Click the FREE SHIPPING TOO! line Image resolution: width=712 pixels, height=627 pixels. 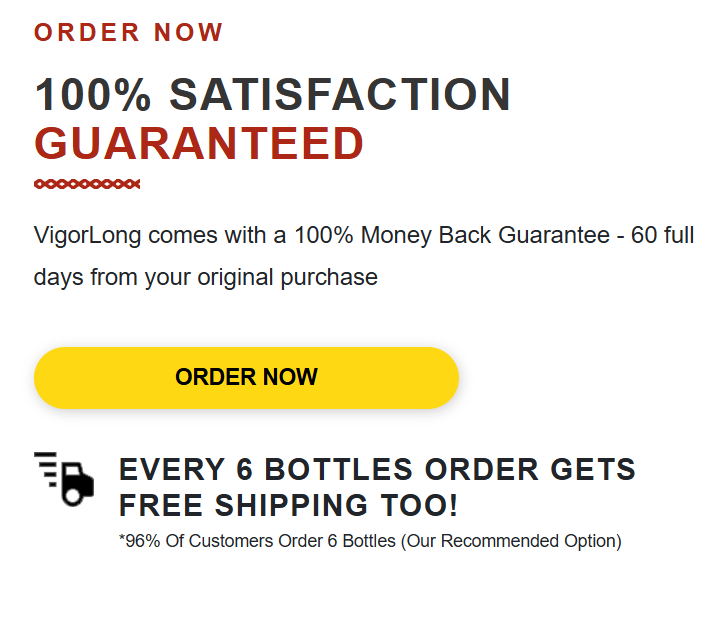pyautogui.click(x=288, y=505)
